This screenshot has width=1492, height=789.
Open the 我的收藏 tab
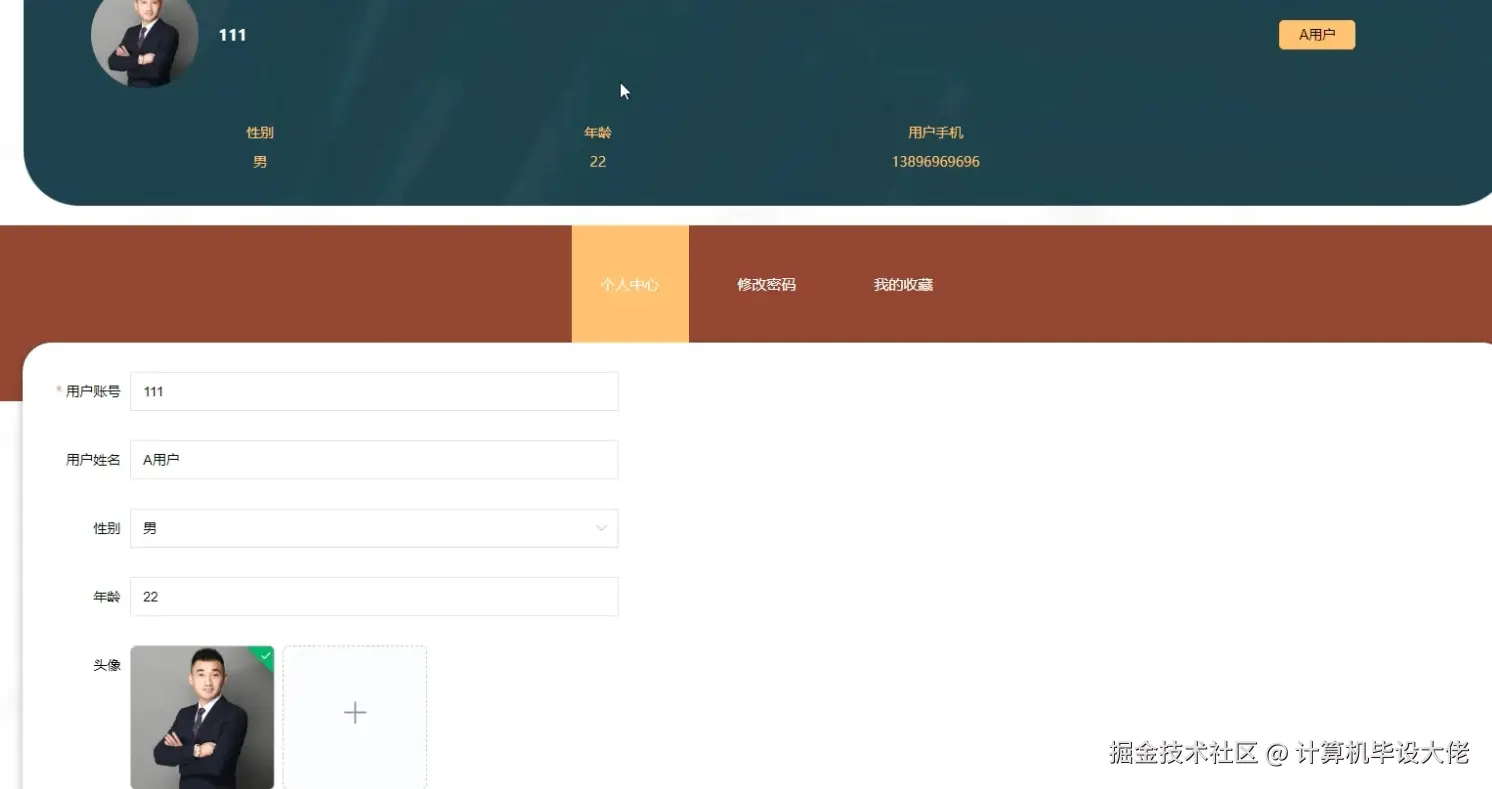(902, 284)
